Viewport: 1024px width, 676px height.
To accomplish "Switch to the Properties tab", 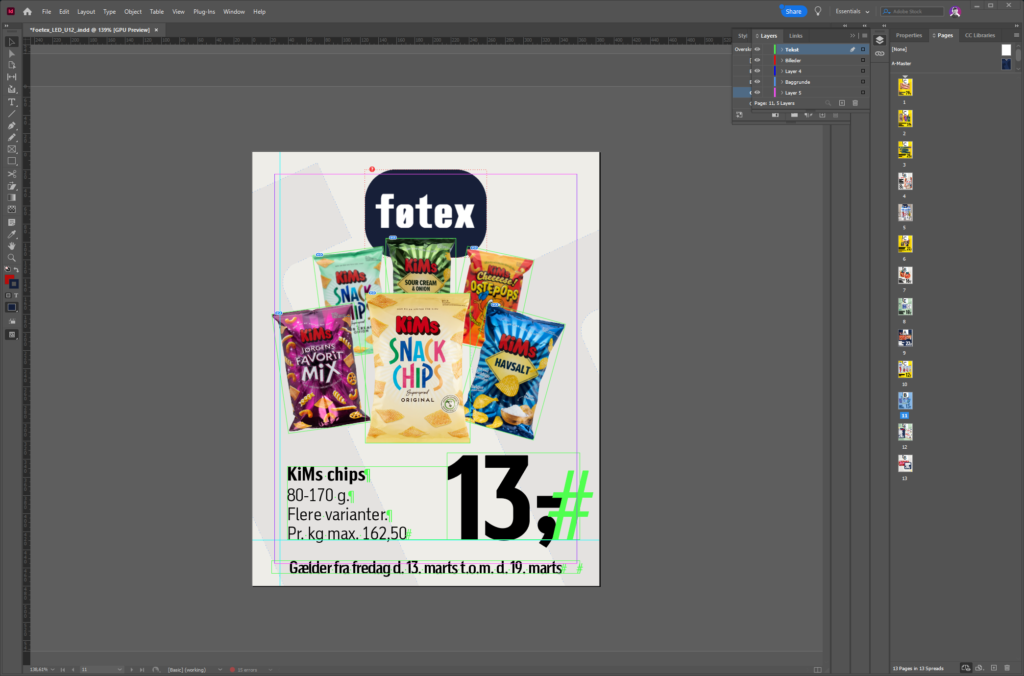I will [909, 35].
